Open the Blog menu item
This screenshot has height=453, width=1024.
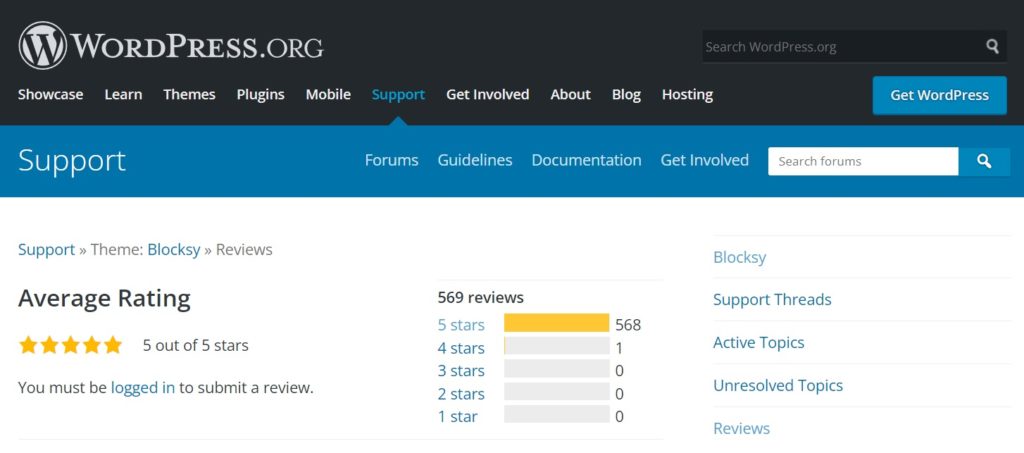626,95
